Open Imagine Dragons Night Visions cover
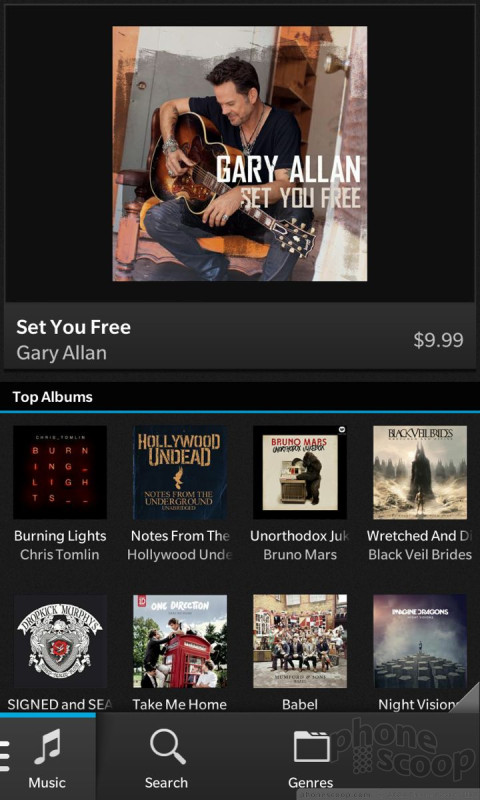480x800 pixels. click(420, 641)
